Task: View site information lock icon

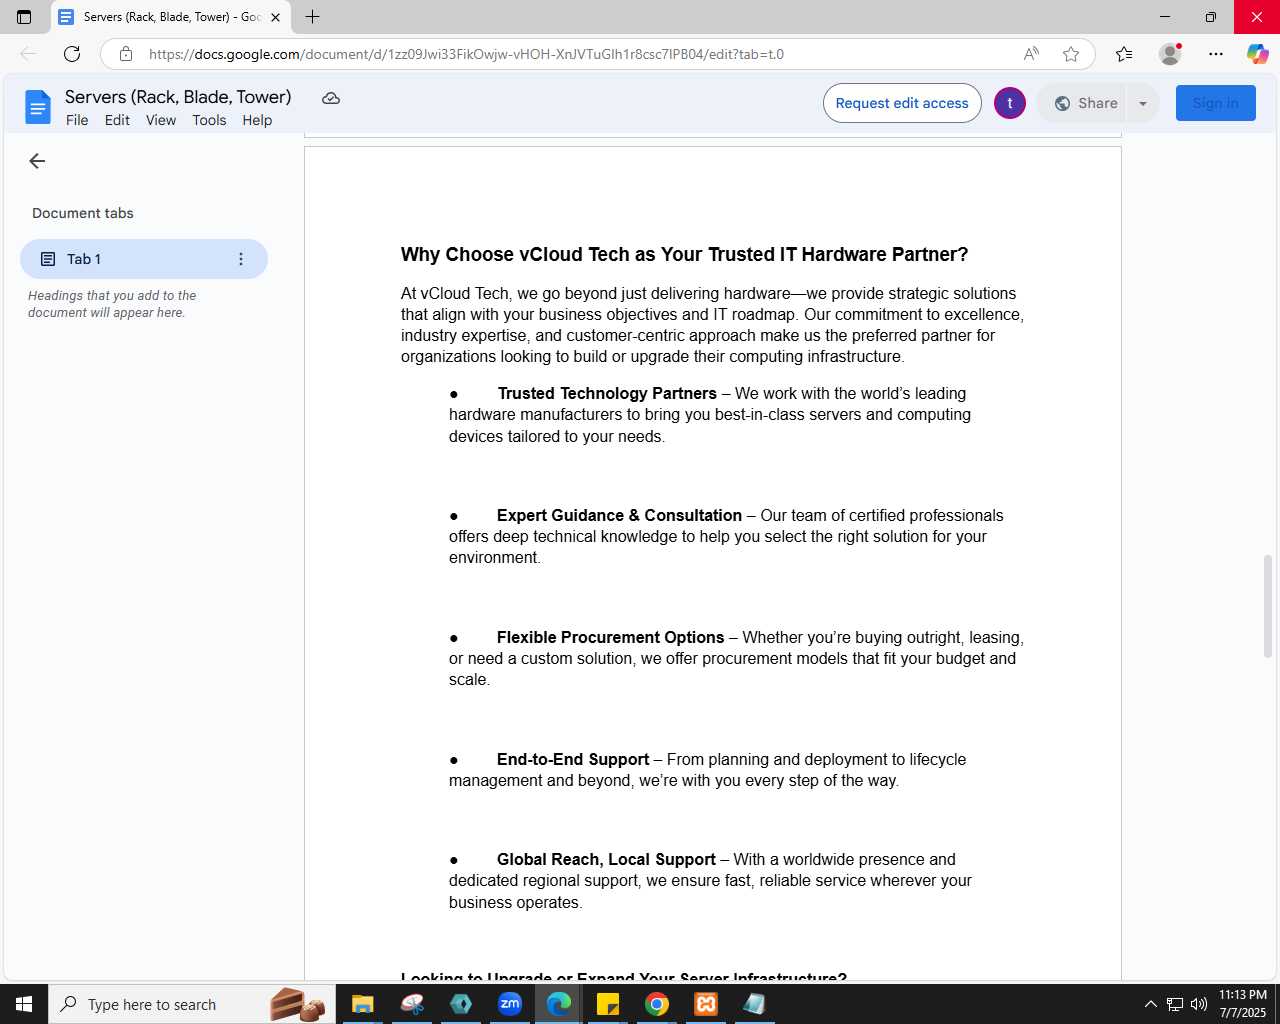Action: tap(126, 54)
